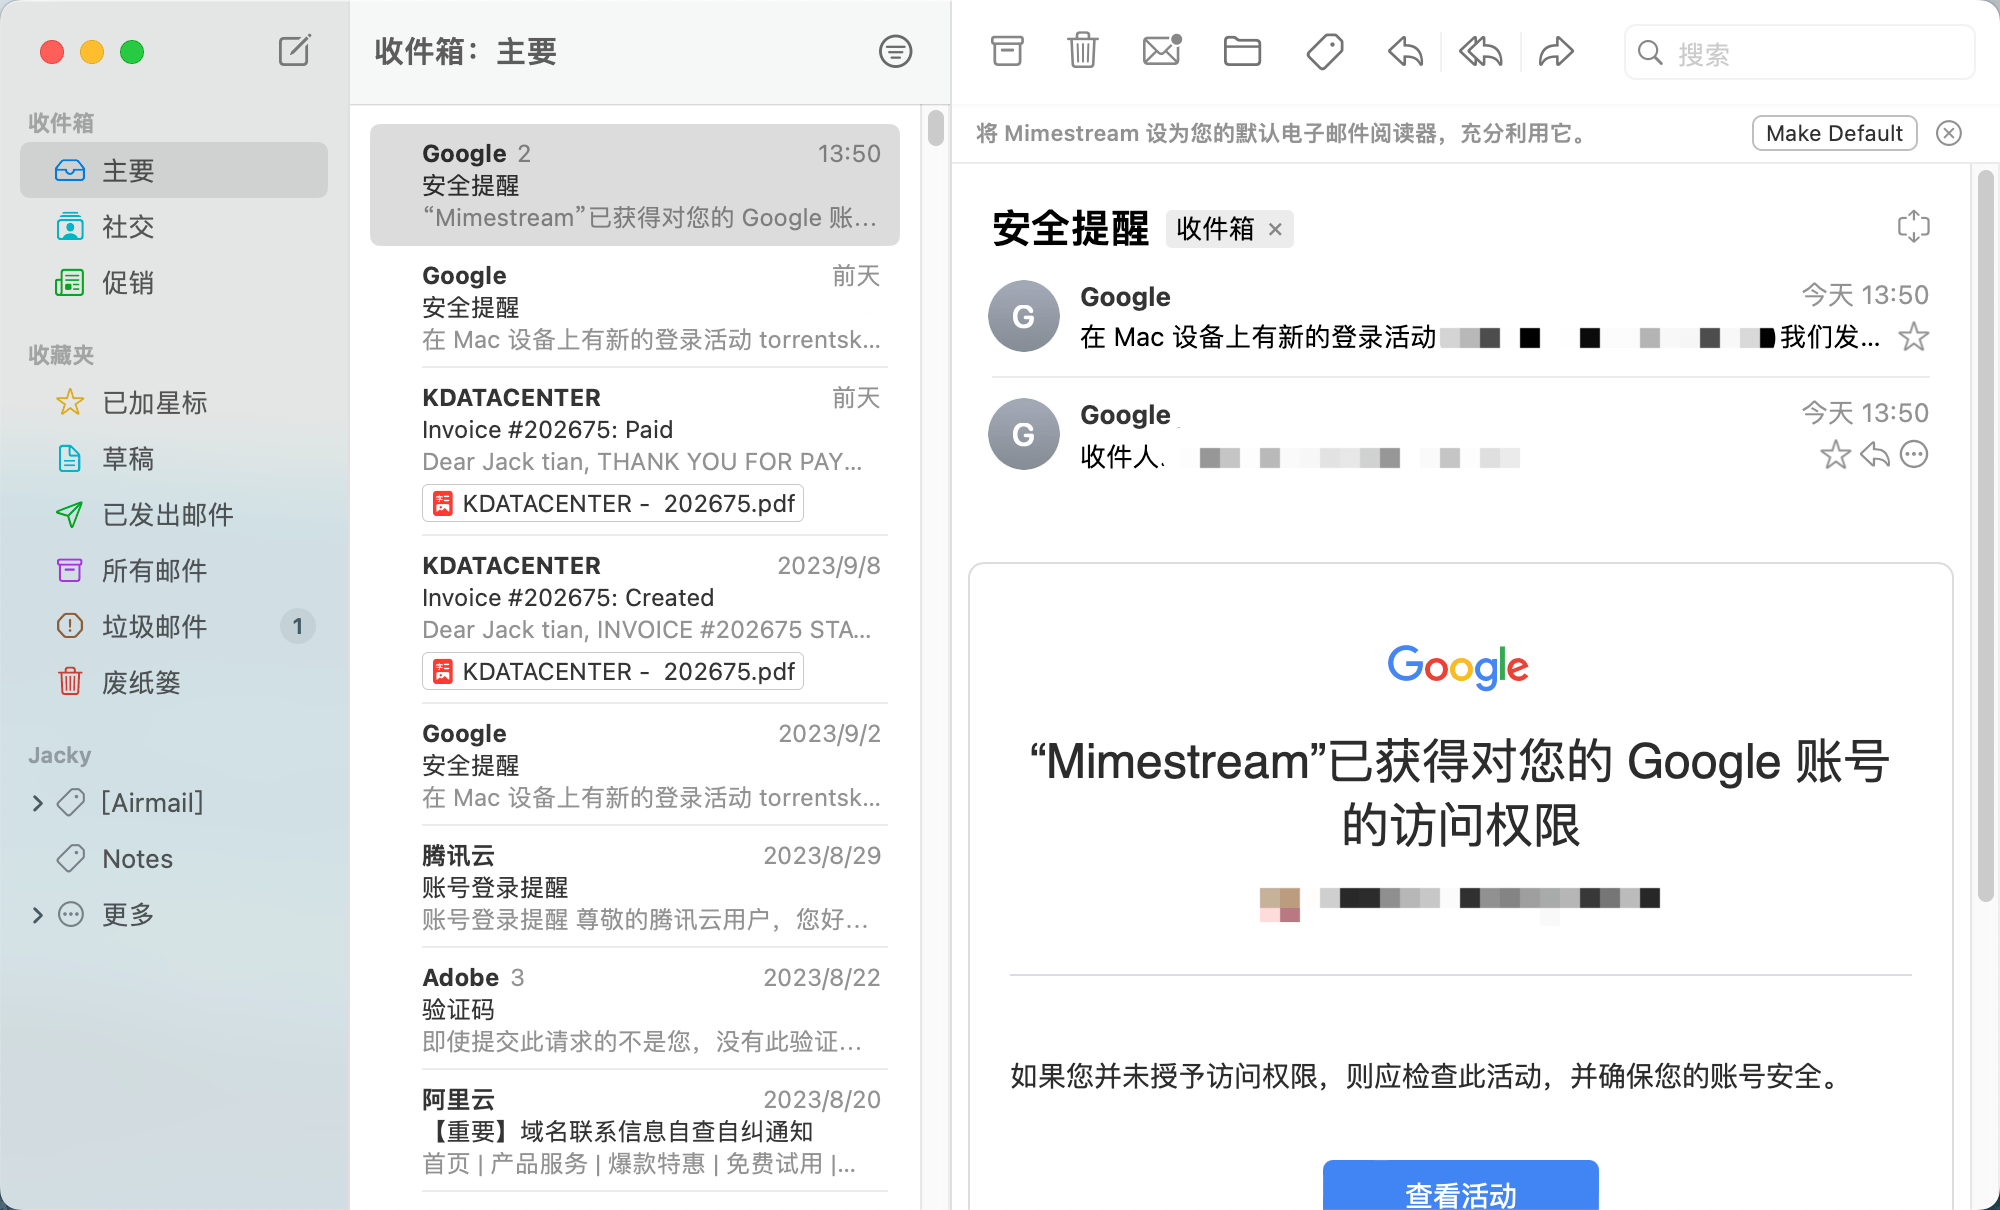Open the 废纸篓 trash folder
Viewport: 2000px width, 1210px height.
(x=174, y=682)
